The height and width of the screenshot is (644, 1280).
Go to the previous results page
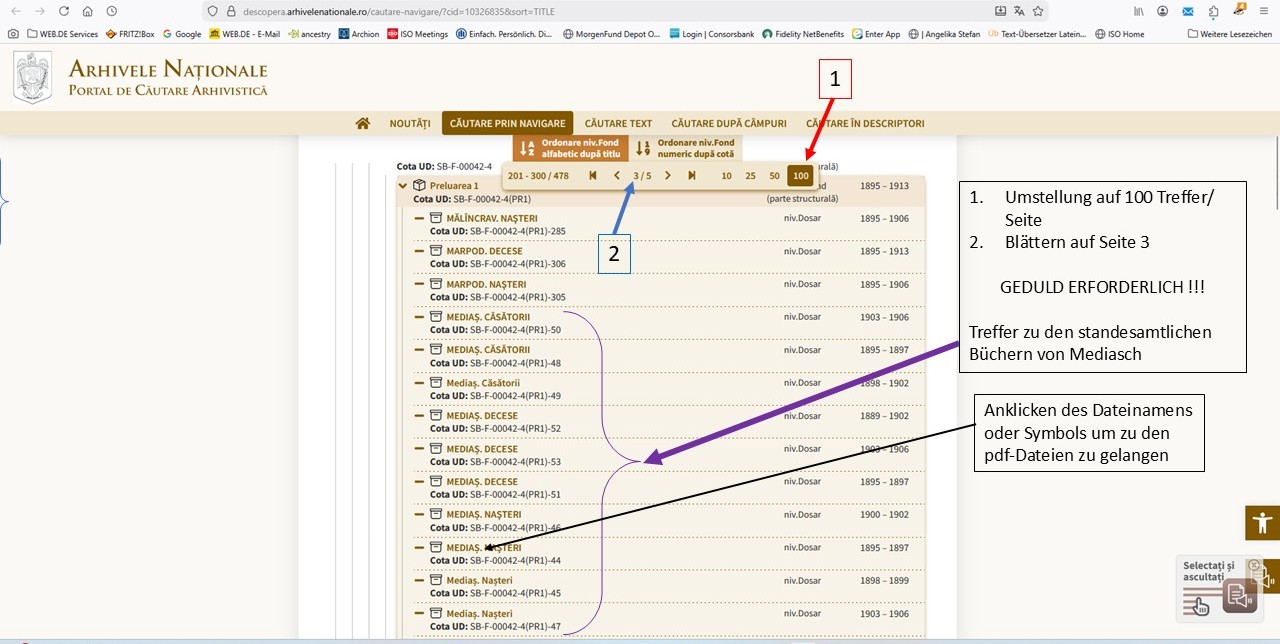tap(617, 176)
